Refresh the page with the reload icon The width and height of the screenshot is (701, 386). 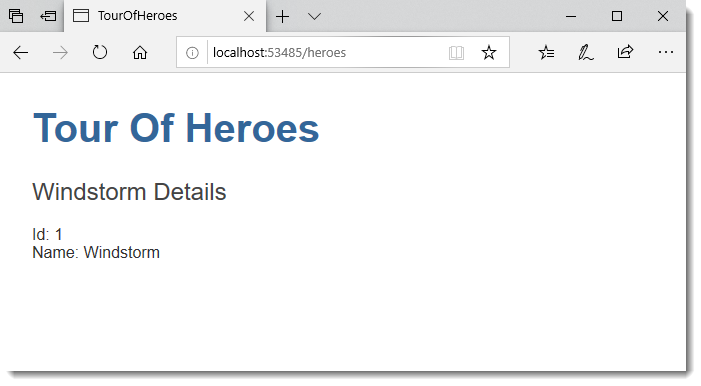click(100, 52)
